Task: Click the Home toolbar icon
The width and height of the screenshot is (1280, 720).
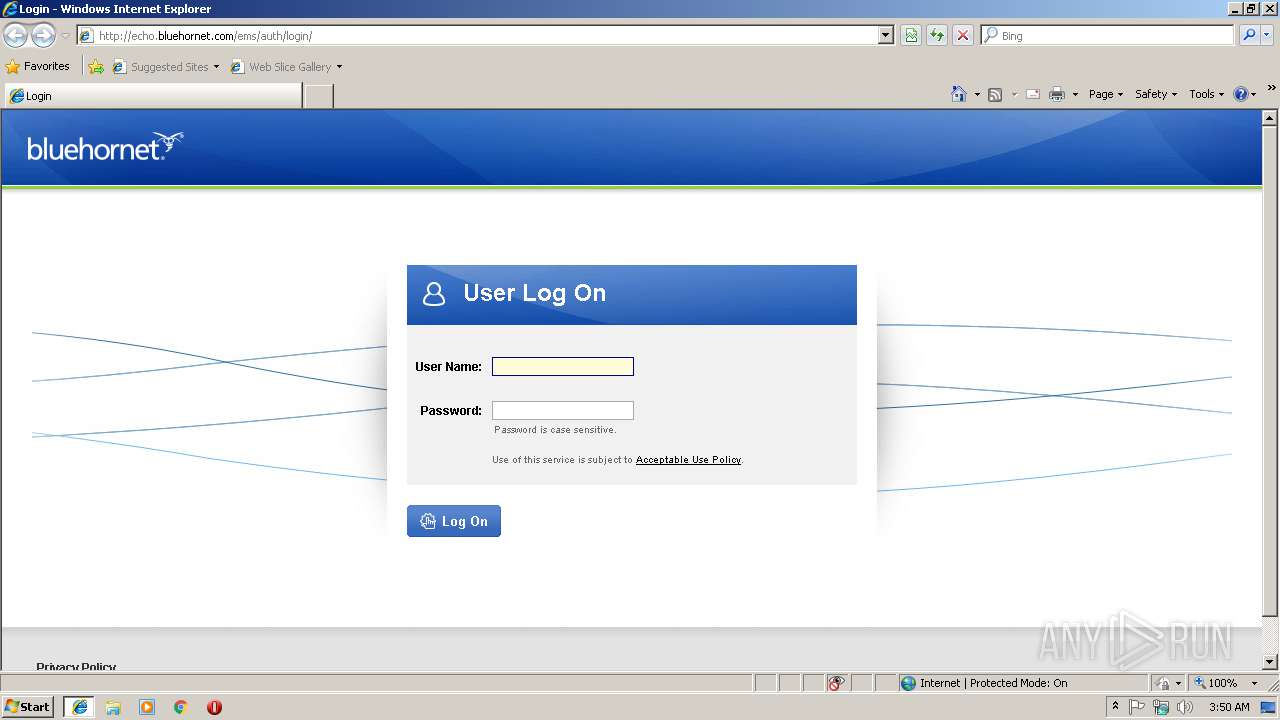Action: (959, 94)
